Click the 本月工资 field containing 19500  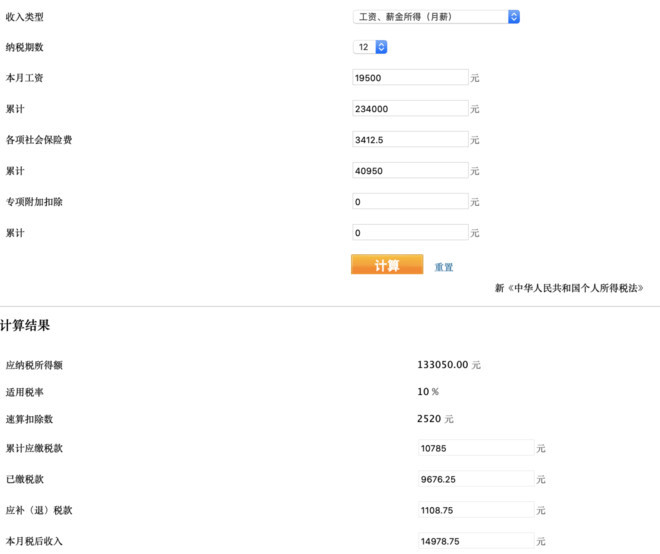(410, 77)
